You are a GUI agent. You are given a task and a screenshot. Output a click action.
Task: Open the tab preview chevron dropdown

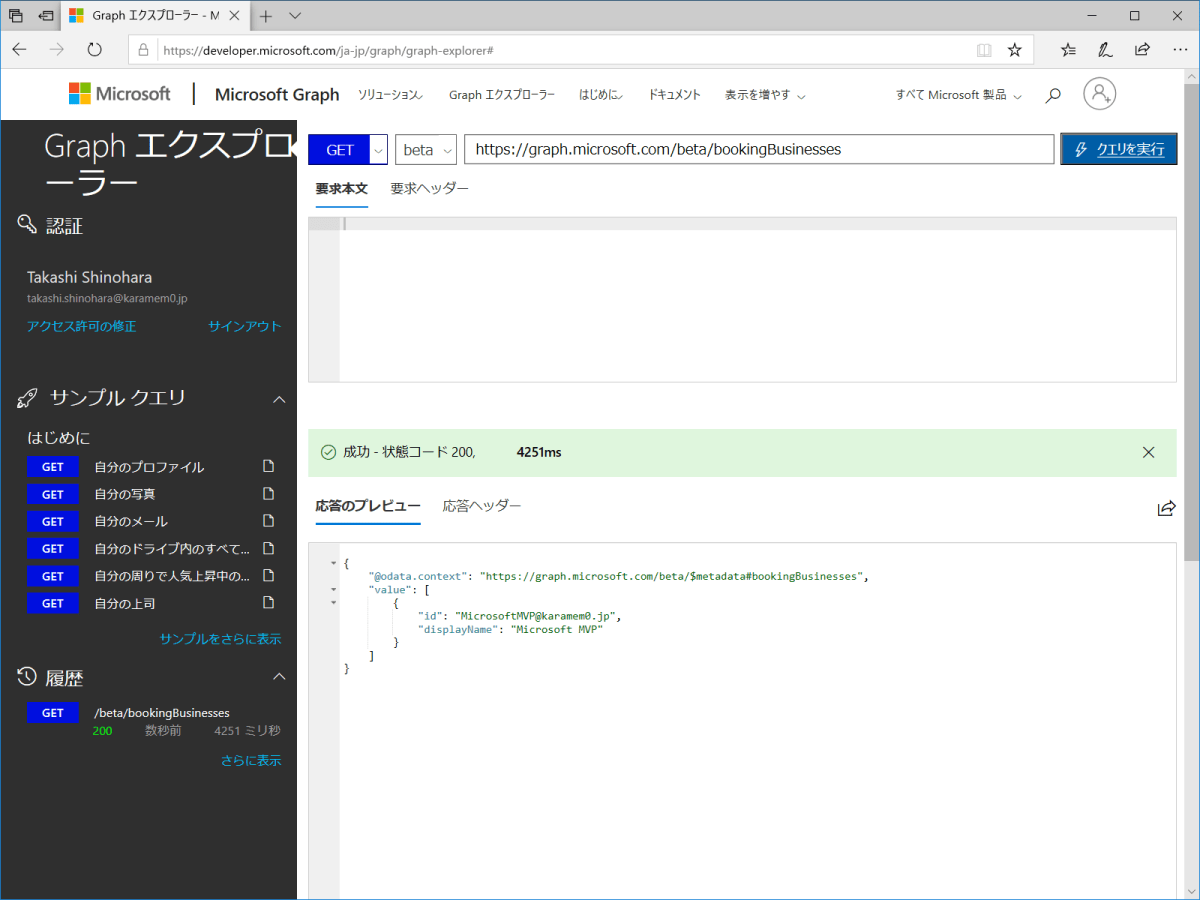(295, 16)
